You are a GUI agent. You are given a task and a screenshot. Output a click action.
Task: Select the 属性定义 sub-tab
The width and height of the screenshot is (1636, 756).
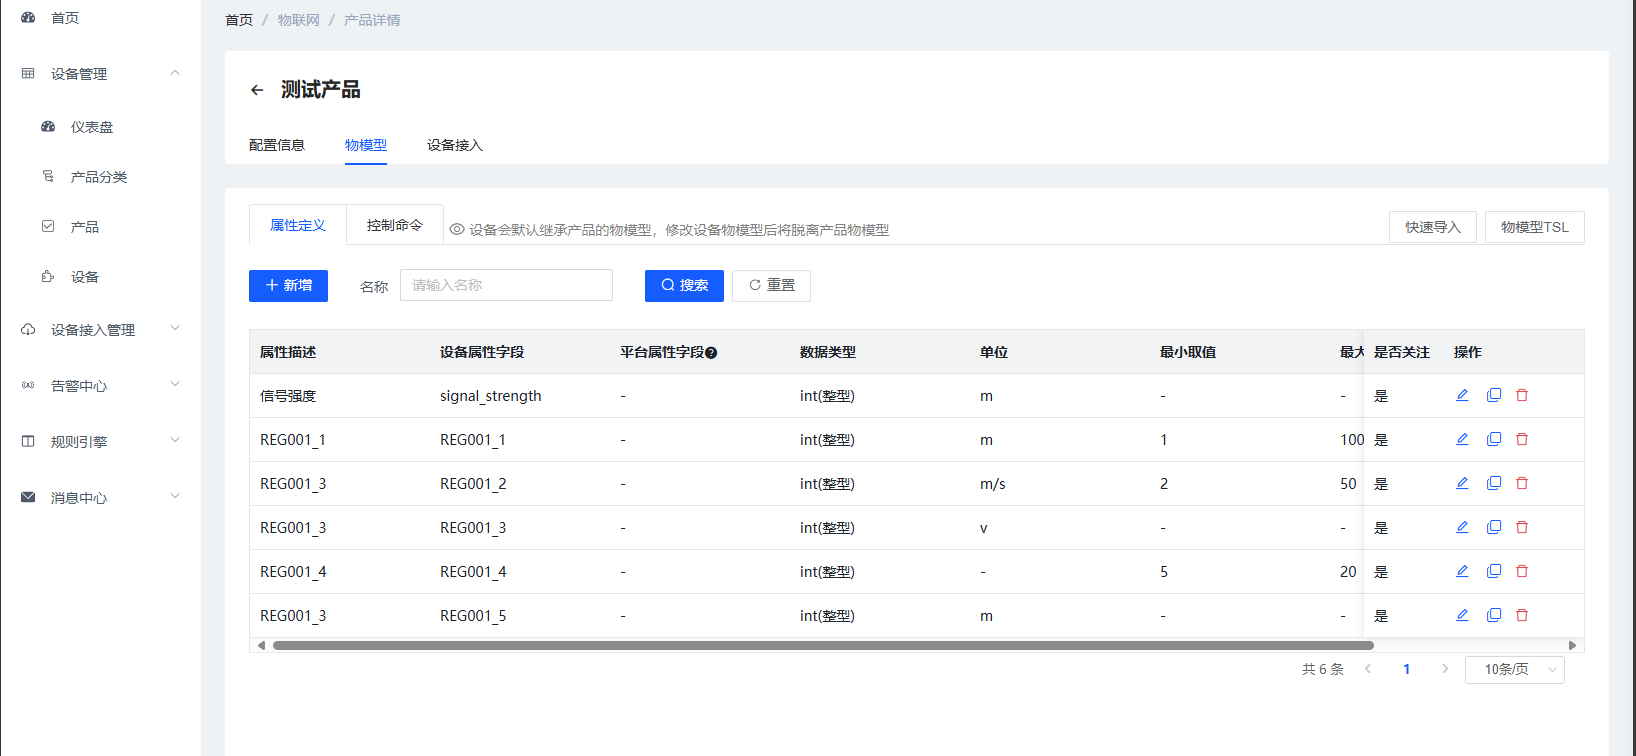[298, 225]
